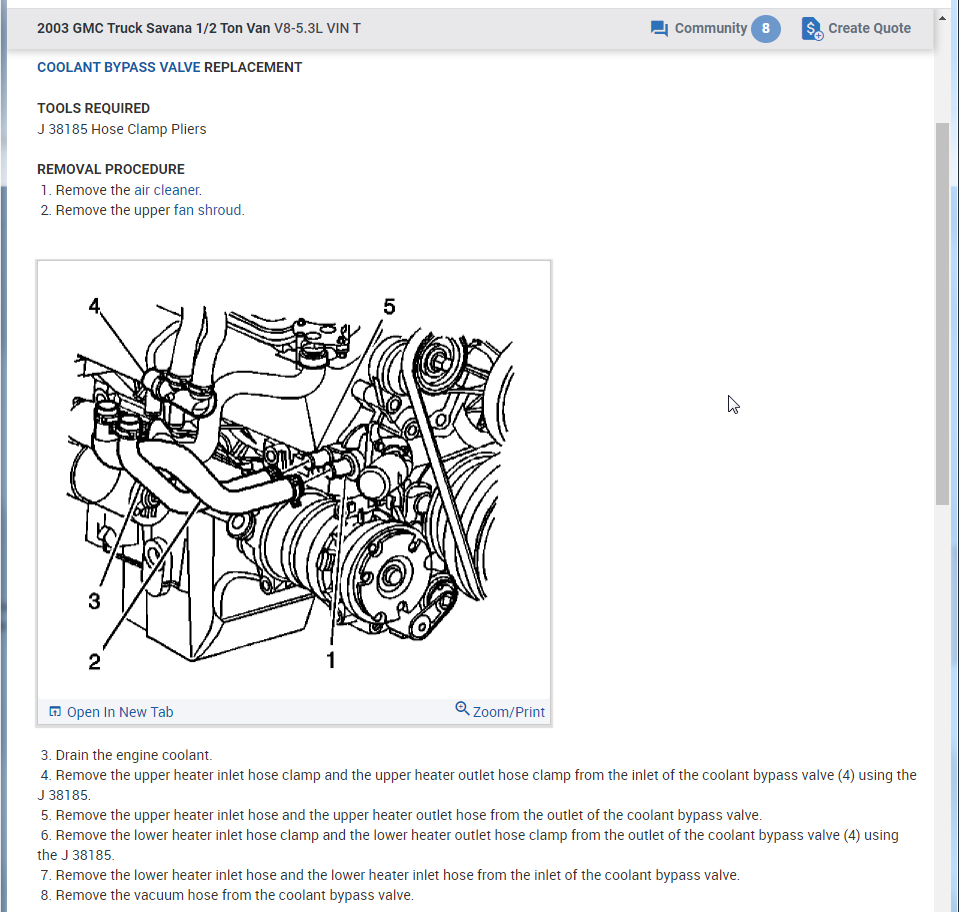Image resolution: width=959 pixels, height=912 pixels.
Task: Click the Community label
Action: click(x=711, y=28)
